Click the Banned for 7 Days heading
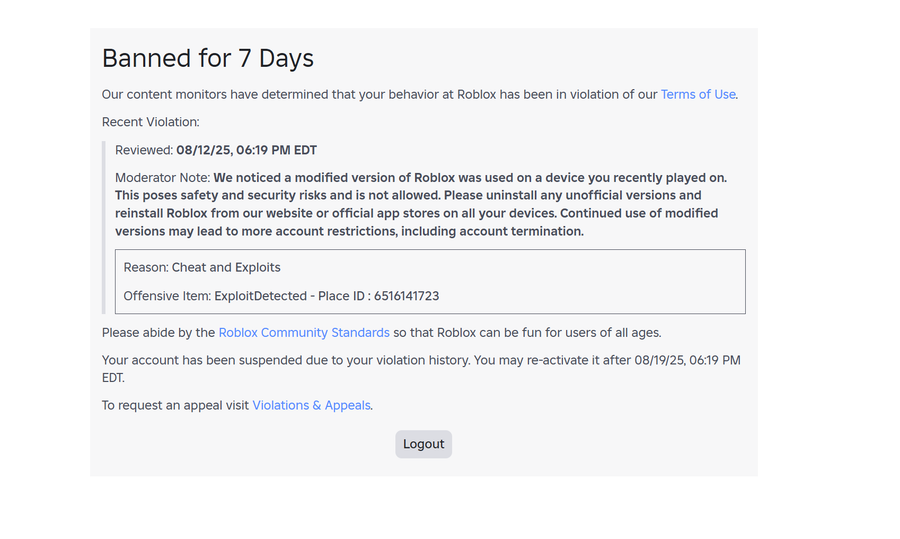 (208, 59)
